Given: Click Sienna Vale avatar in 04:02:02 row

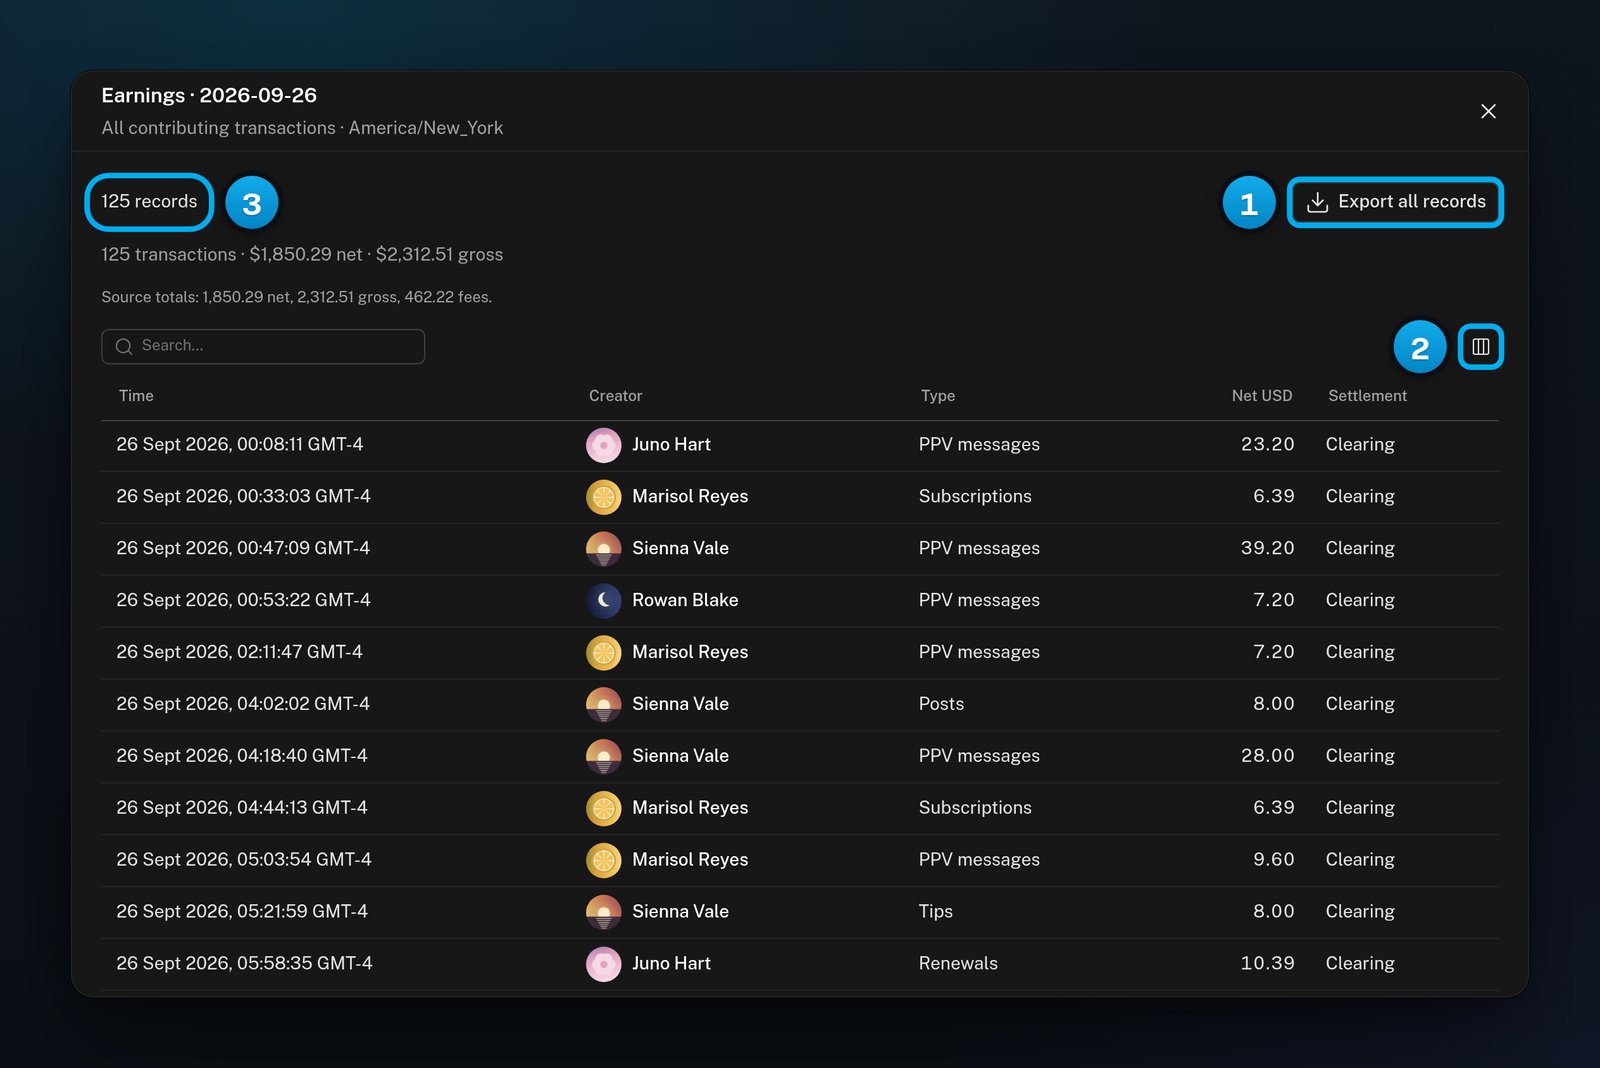Looking at the screenshot, I should pyautogui.click(x=603, y=705).
